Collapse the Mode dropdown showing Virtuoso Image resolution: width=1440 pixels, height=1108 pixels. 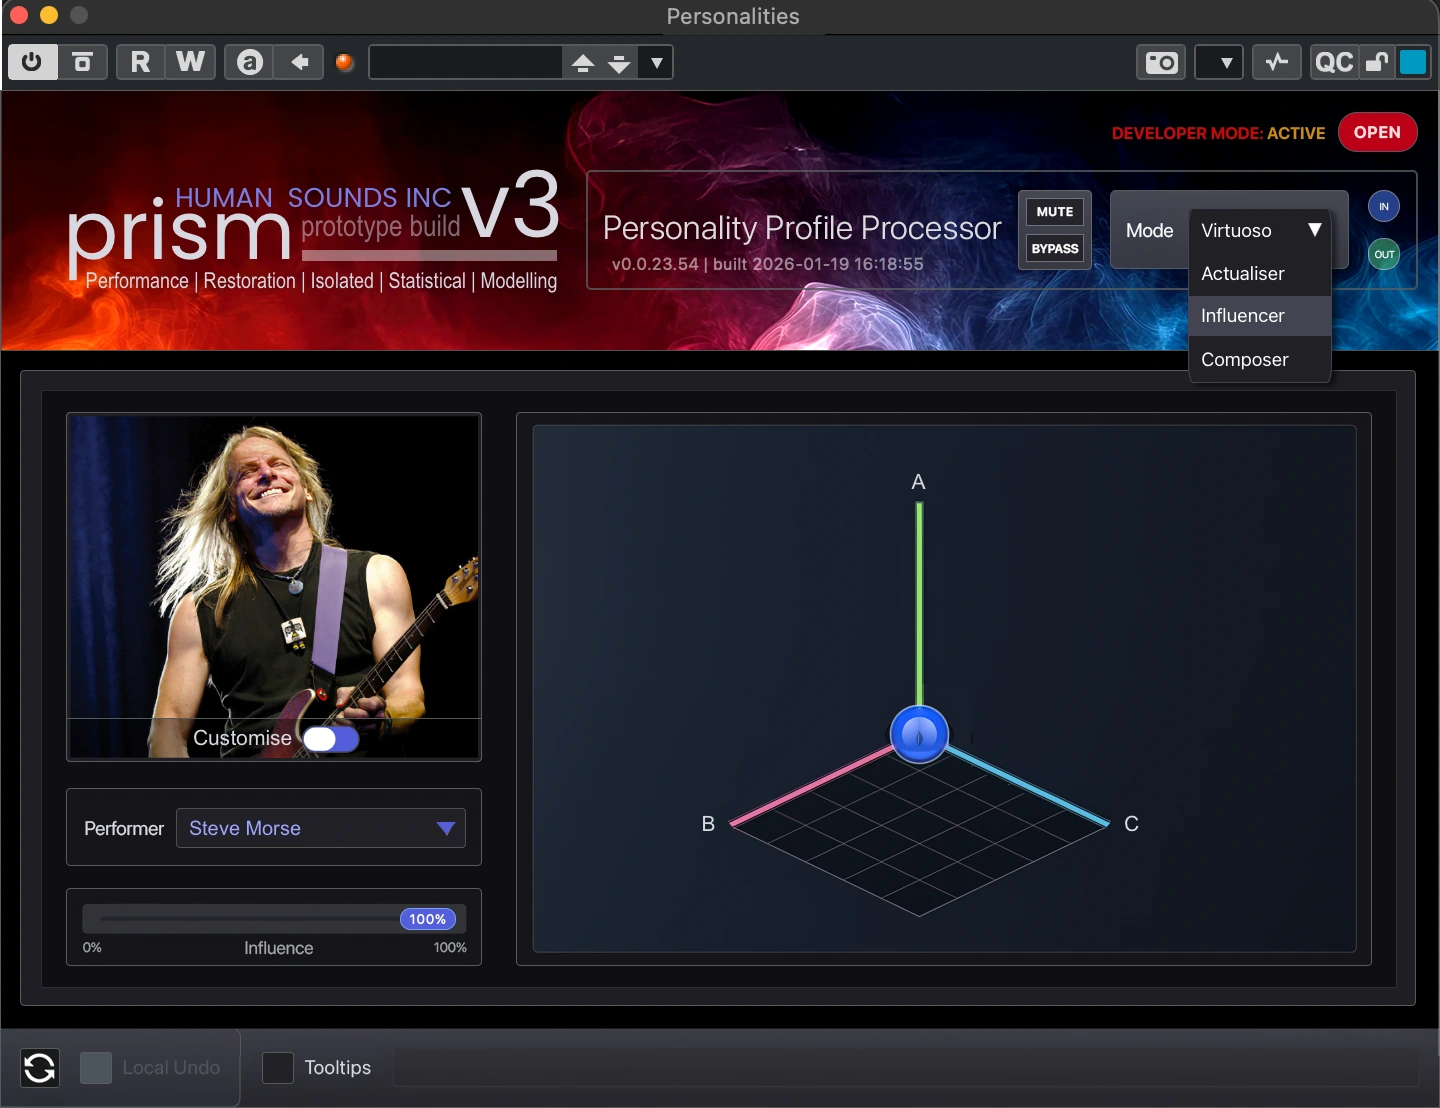pyautogui.click(x=1260, y=230)
